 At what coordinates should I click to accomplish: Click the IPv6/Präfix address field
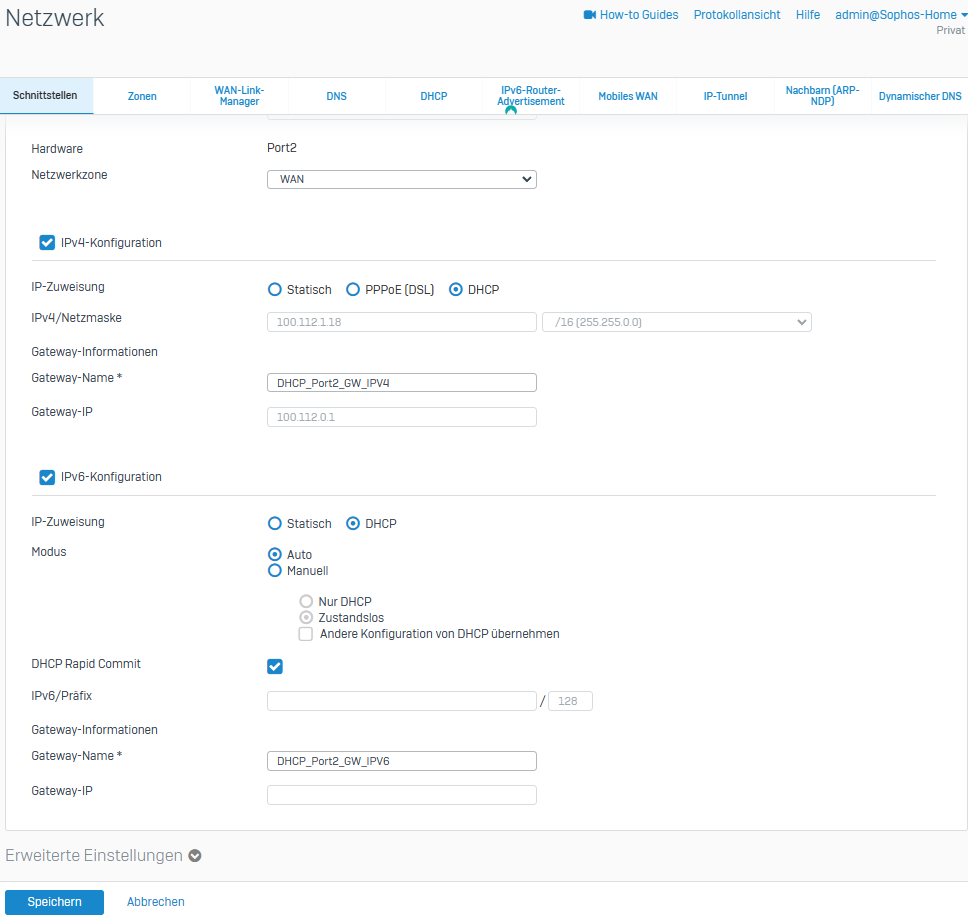point(402,701)
